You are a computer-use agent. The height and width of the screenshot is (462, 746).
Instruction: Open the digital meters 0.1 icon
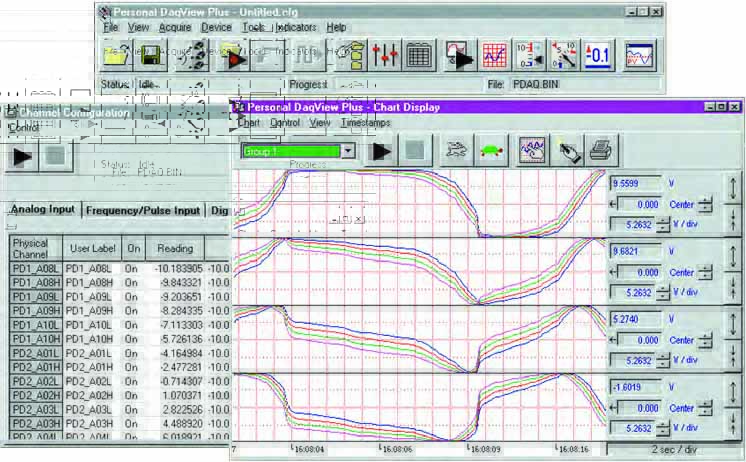pyautogui.click(x=598, y=56)
